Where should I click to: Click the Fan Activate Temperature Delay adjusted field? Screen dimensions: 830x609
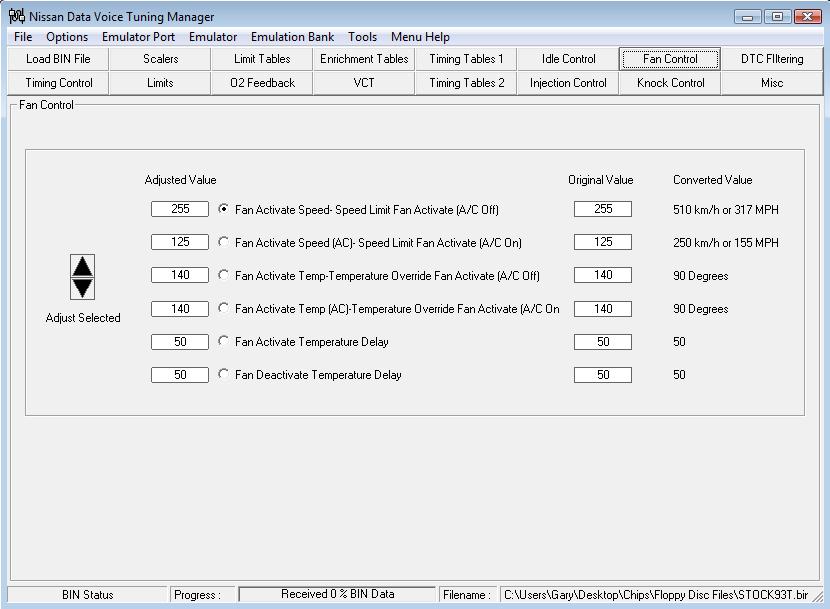180,342
